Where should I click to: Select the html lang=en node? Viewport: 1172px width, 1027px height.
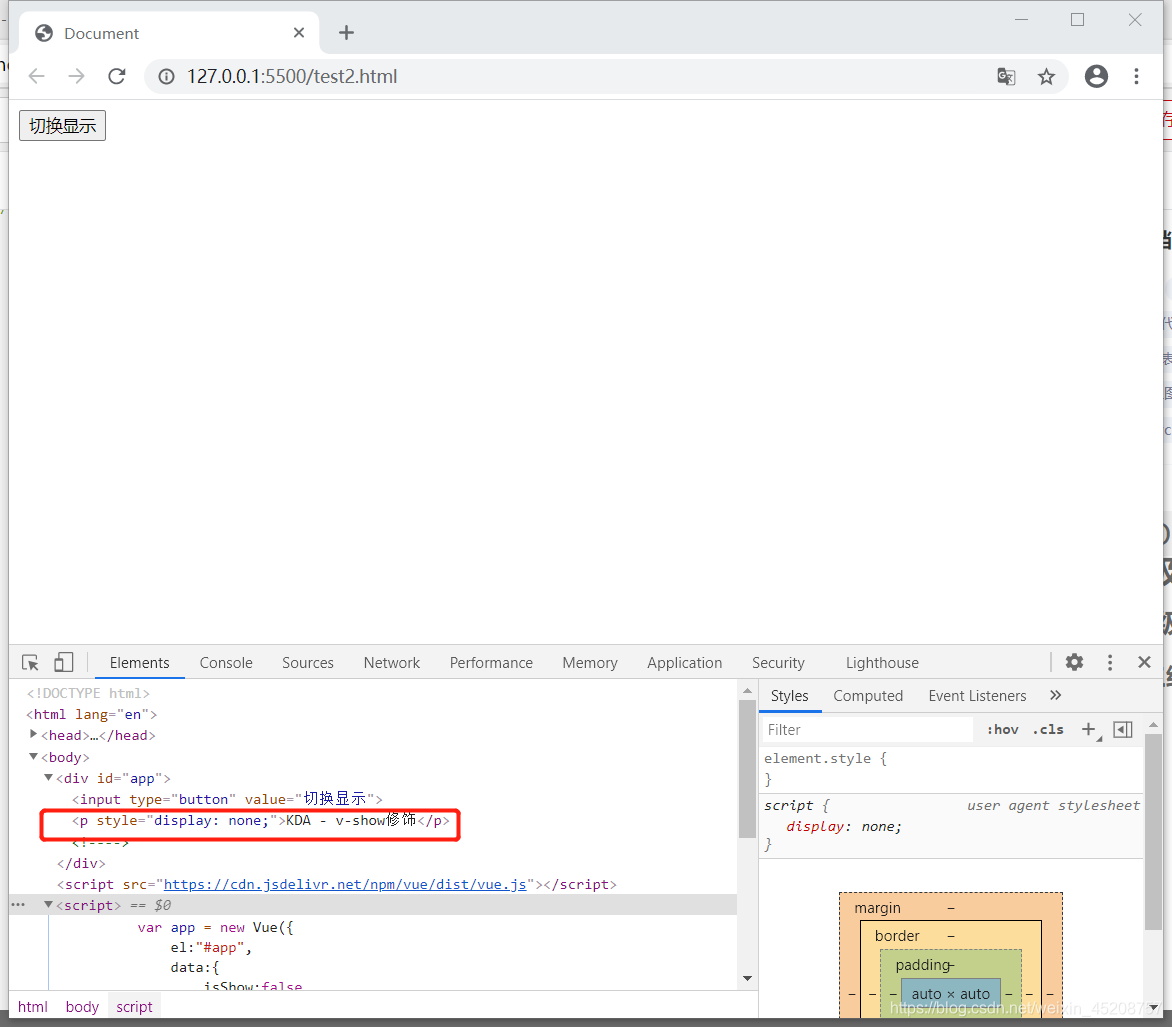91,714
